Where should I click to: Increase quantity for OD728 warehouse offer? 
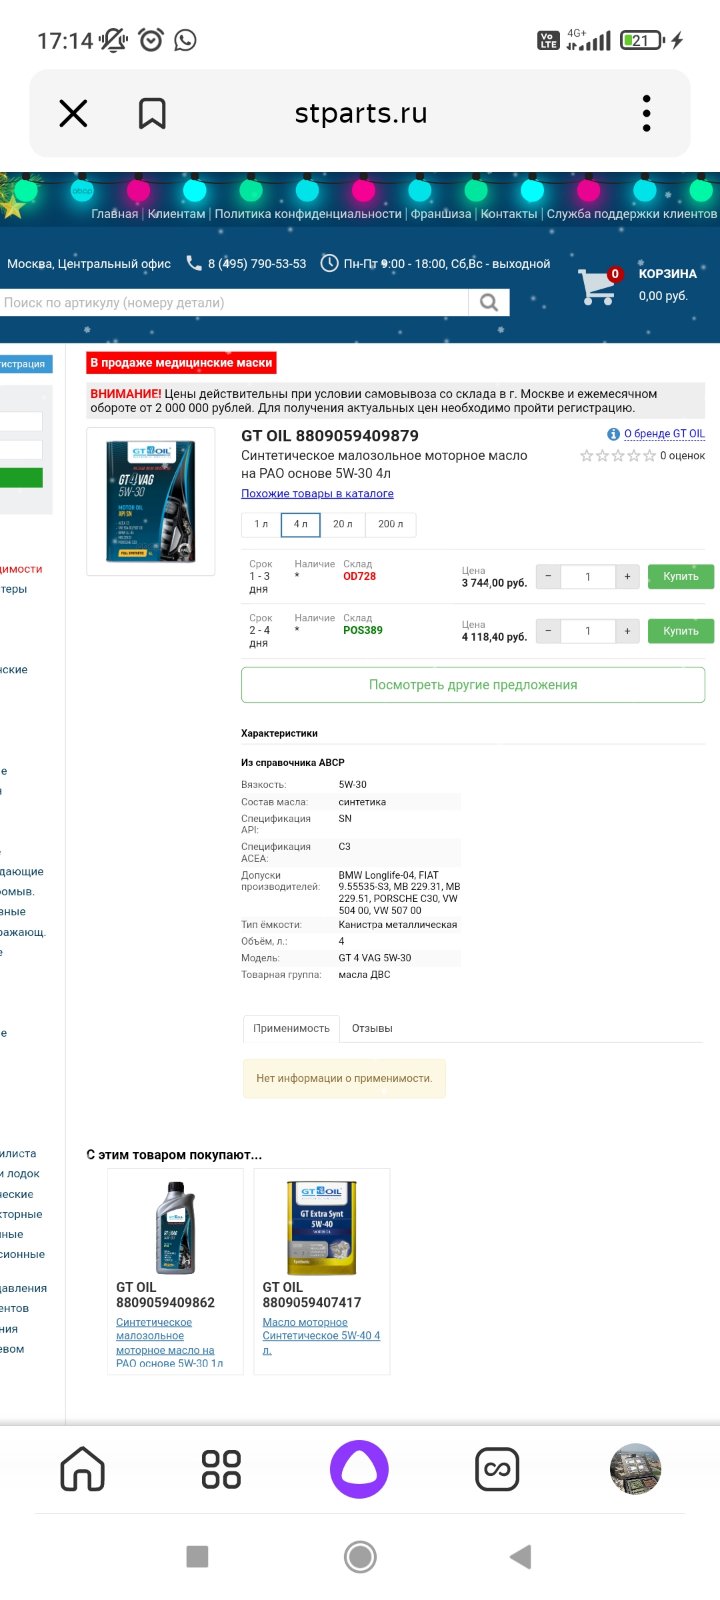[627, 576]
